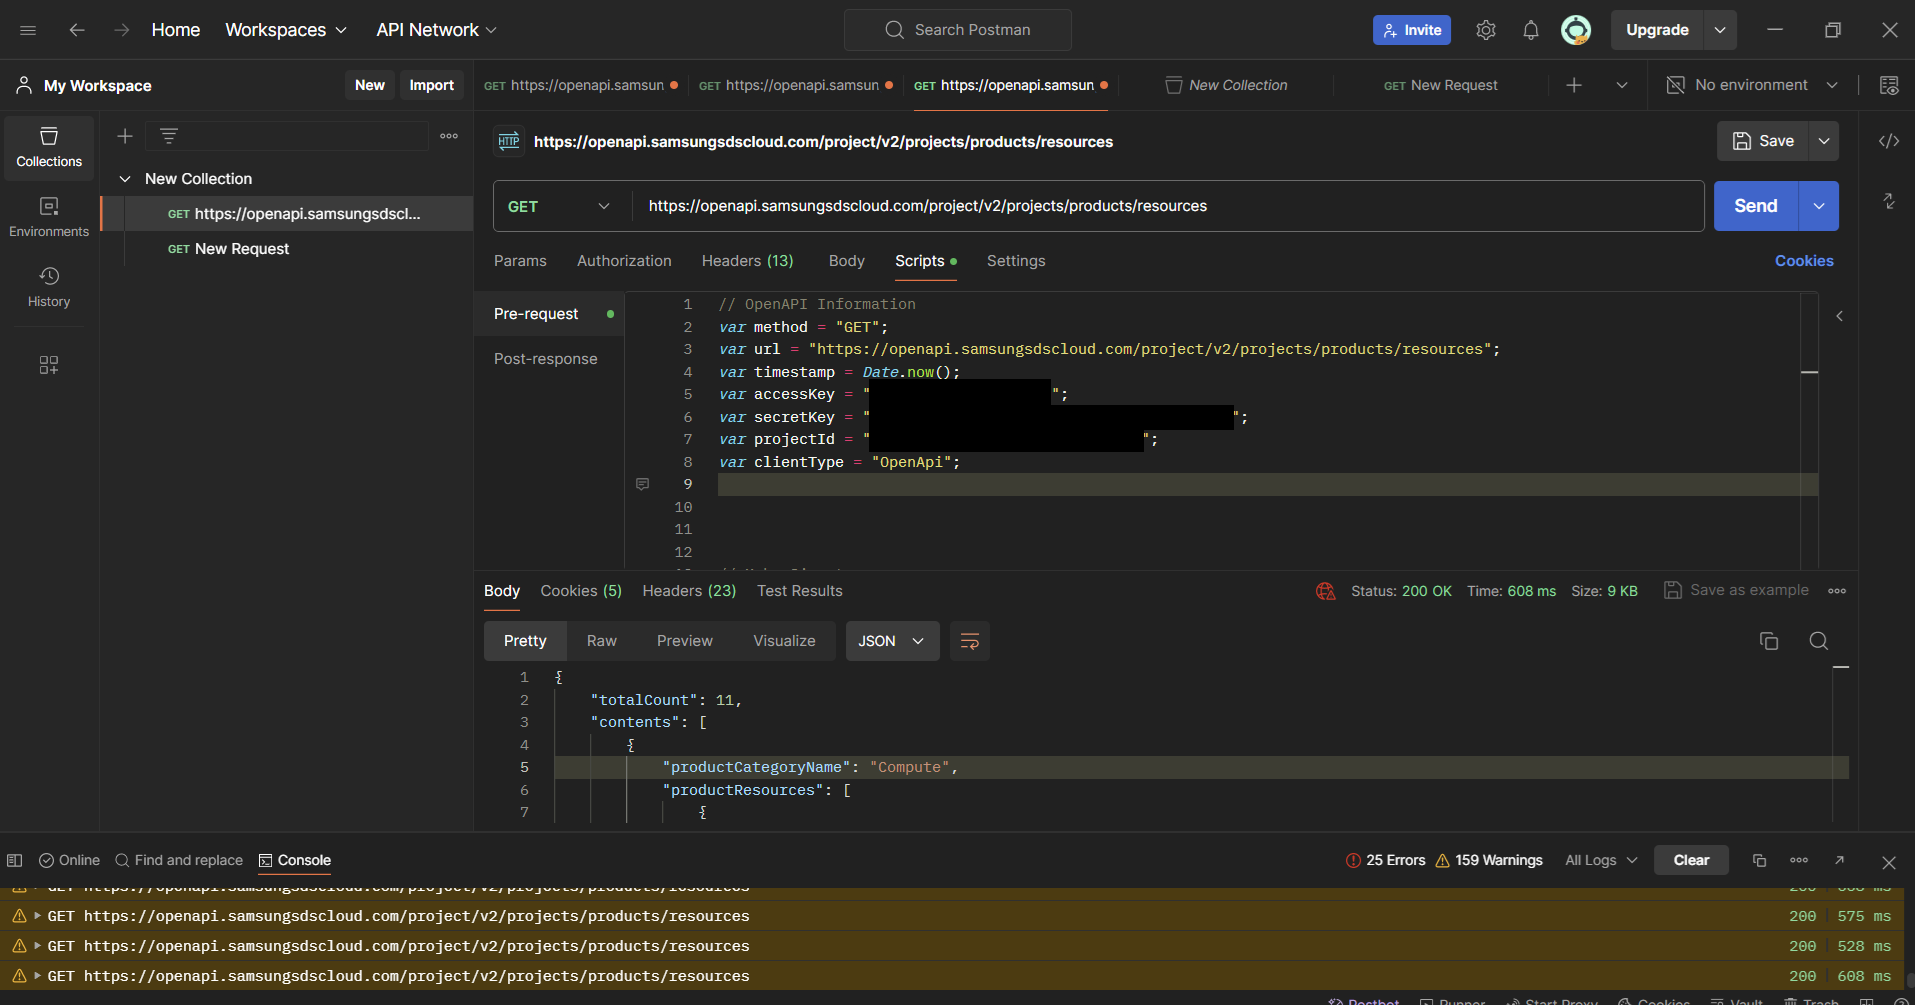Open the Send options dropdown arrow
Screen dimensions: 1915x1005
tap(1819, 206)
